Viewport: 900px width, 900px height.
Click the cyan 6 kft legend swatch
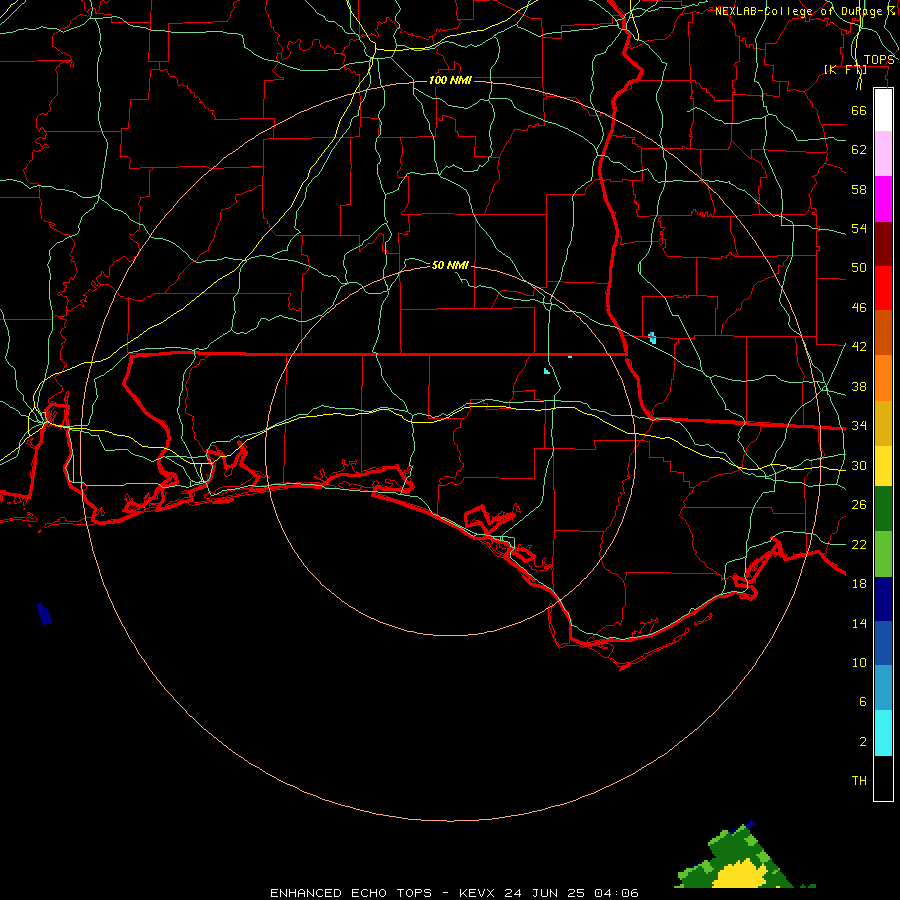point(883,733)
